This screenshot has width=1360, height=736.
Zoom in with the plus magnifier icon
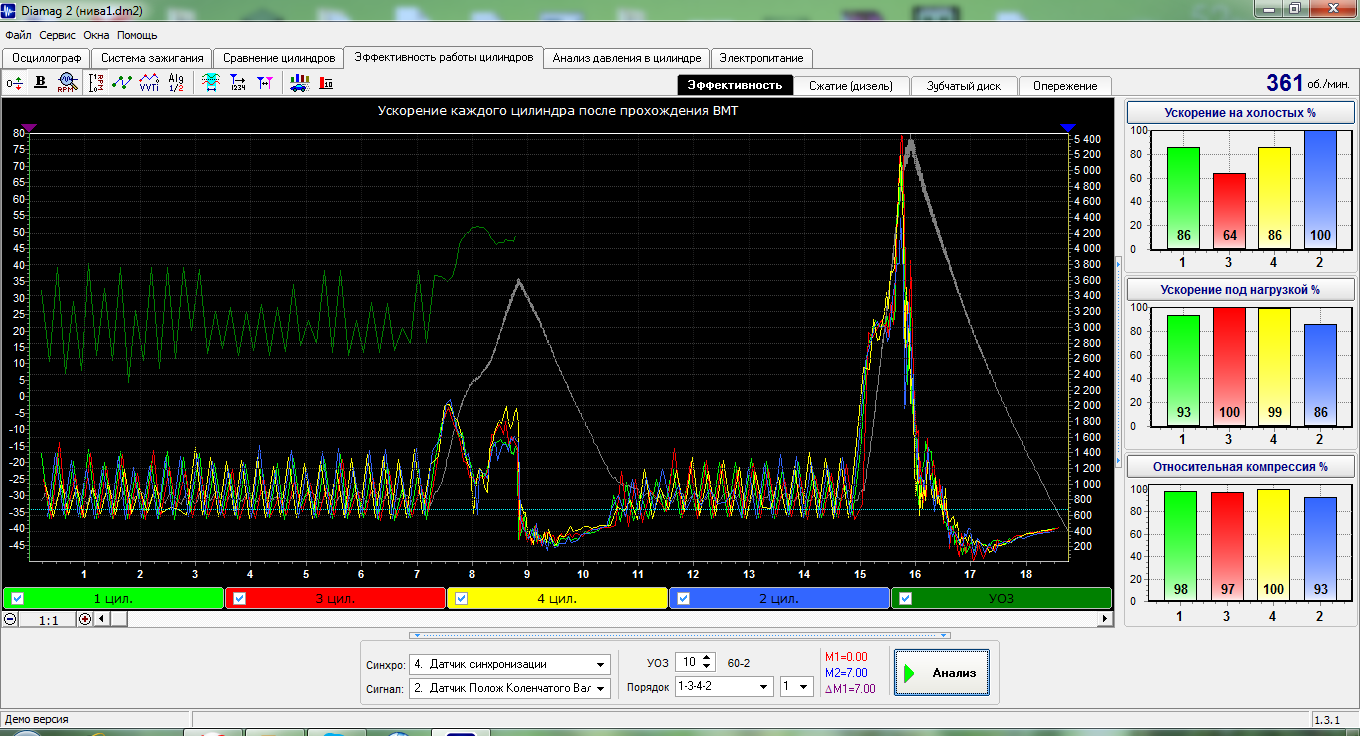pyautogui.click(x=85, y=619)
